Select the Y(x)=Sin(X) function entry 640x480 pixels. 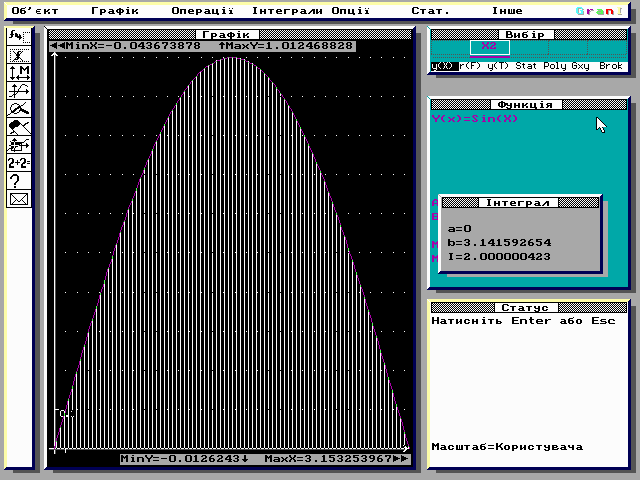[475, 119]
